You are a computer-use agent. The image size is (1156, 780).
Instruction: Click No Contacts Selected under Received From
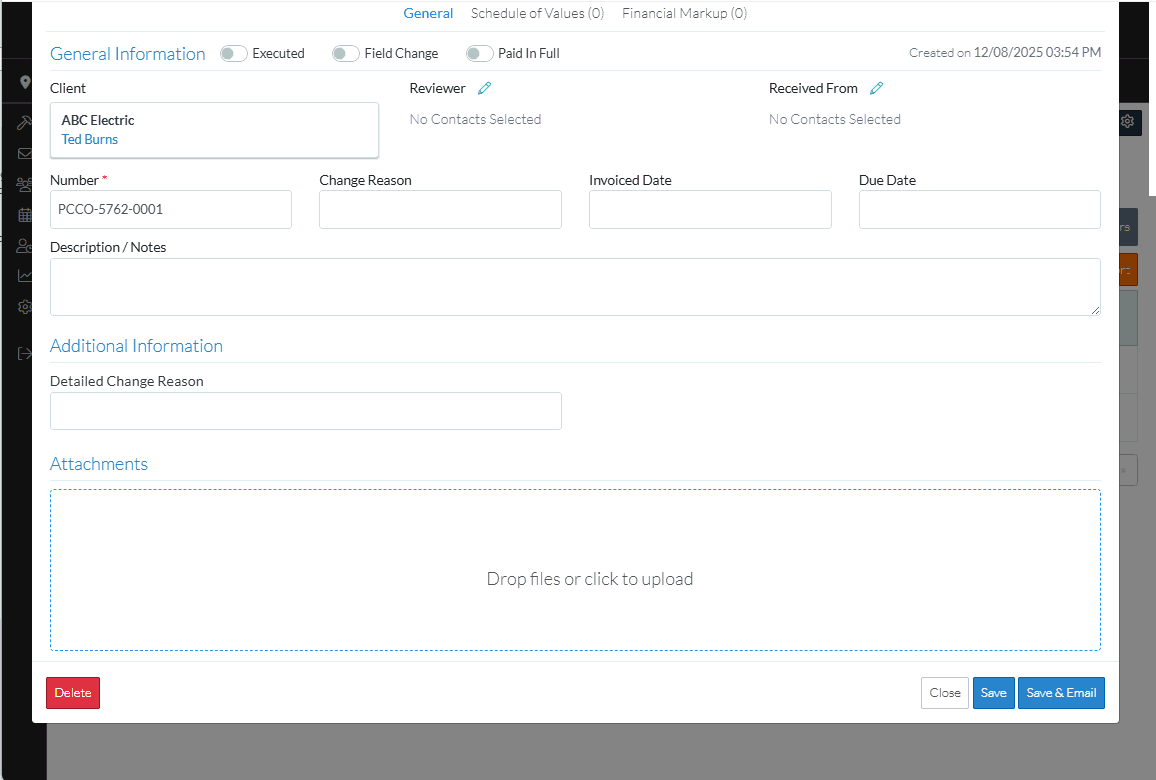coord(835,119)
